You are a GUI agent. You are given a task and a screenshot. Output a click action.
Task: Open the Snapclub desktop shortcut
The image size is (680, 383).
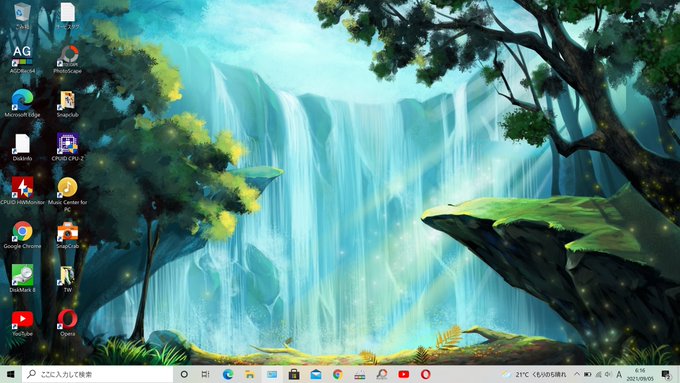point(67,103)
